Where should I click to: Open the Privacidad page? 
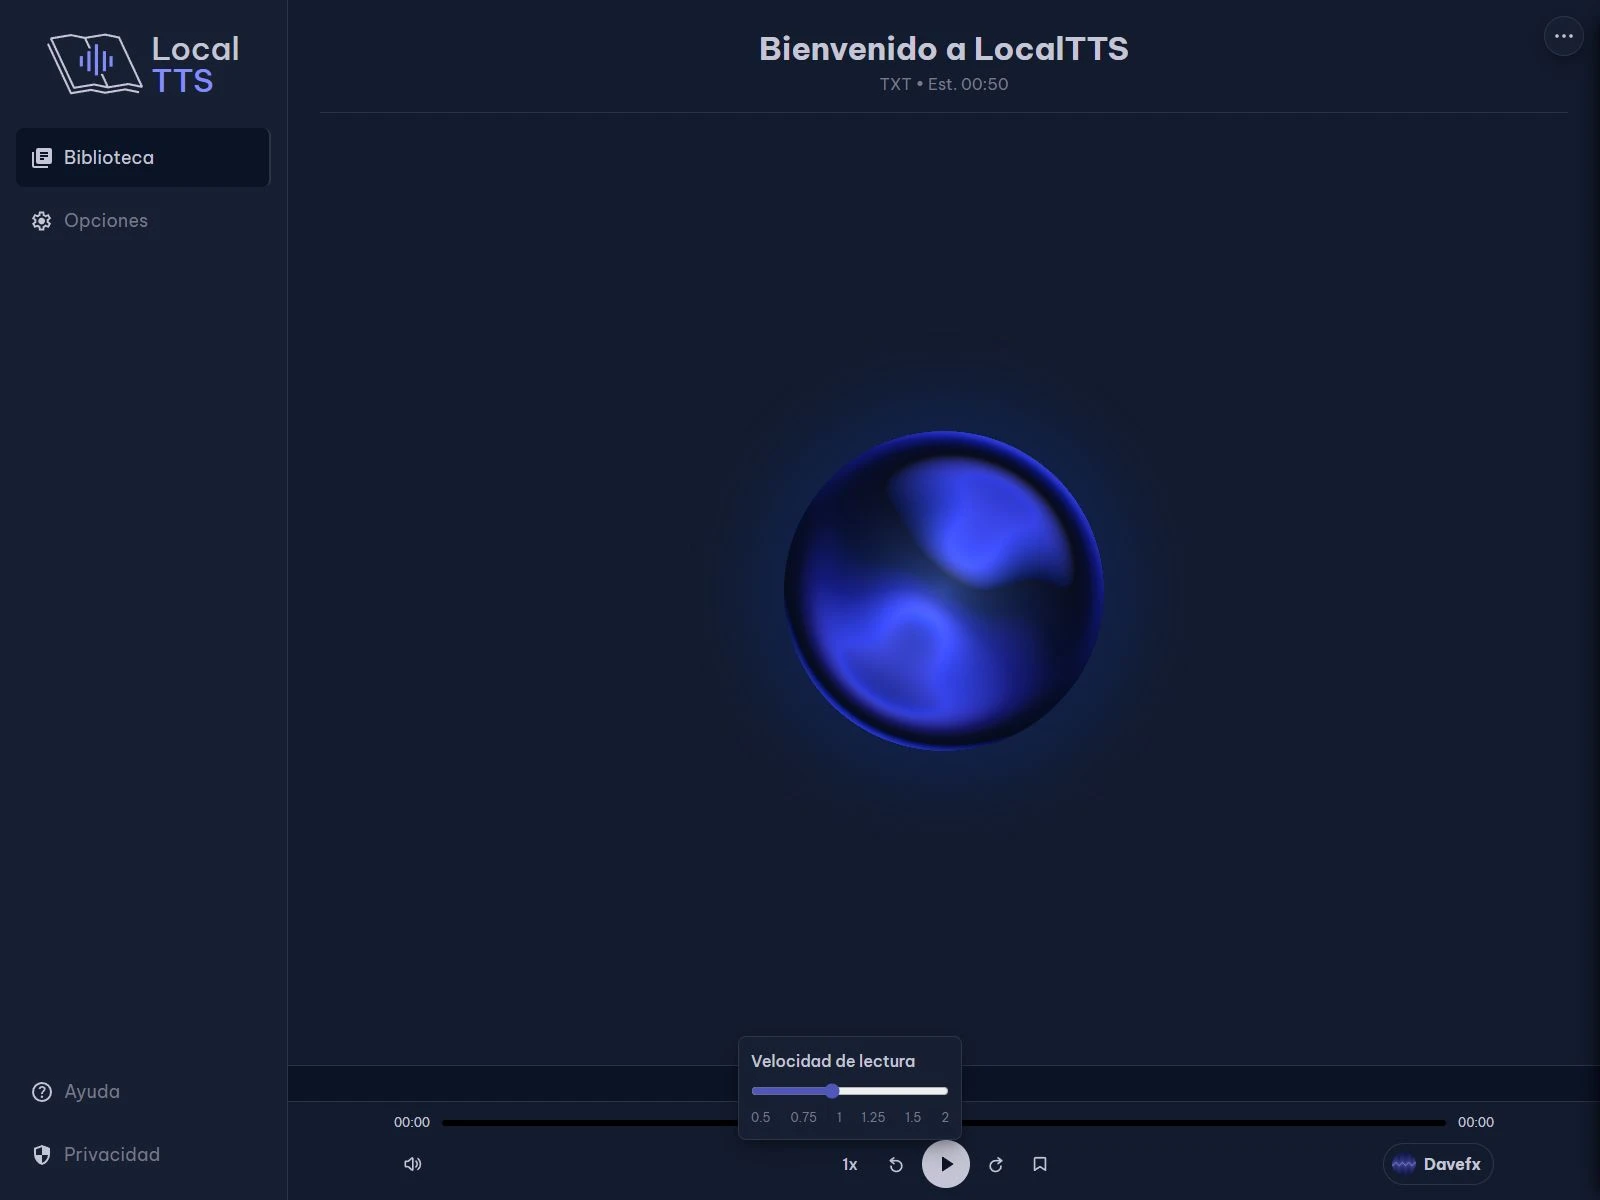(x=143, y=1154)
